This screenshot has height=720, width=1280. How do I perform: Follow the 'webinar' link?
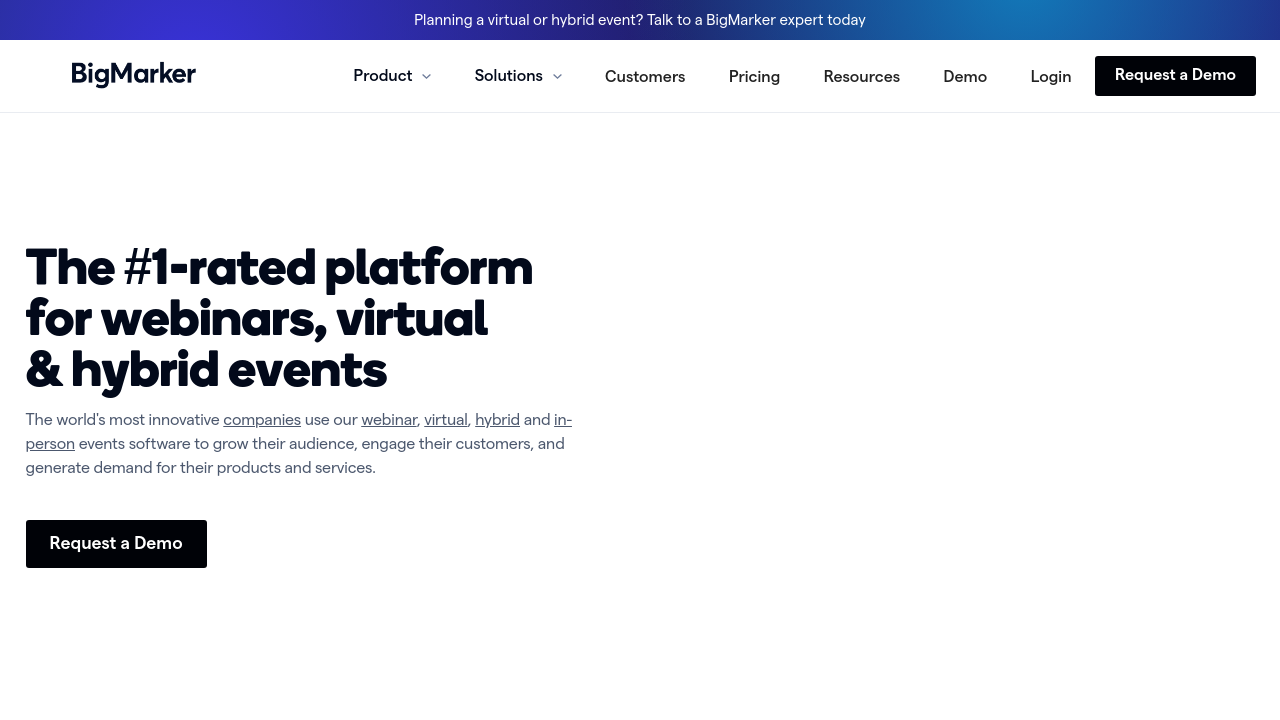pos(389,420)
